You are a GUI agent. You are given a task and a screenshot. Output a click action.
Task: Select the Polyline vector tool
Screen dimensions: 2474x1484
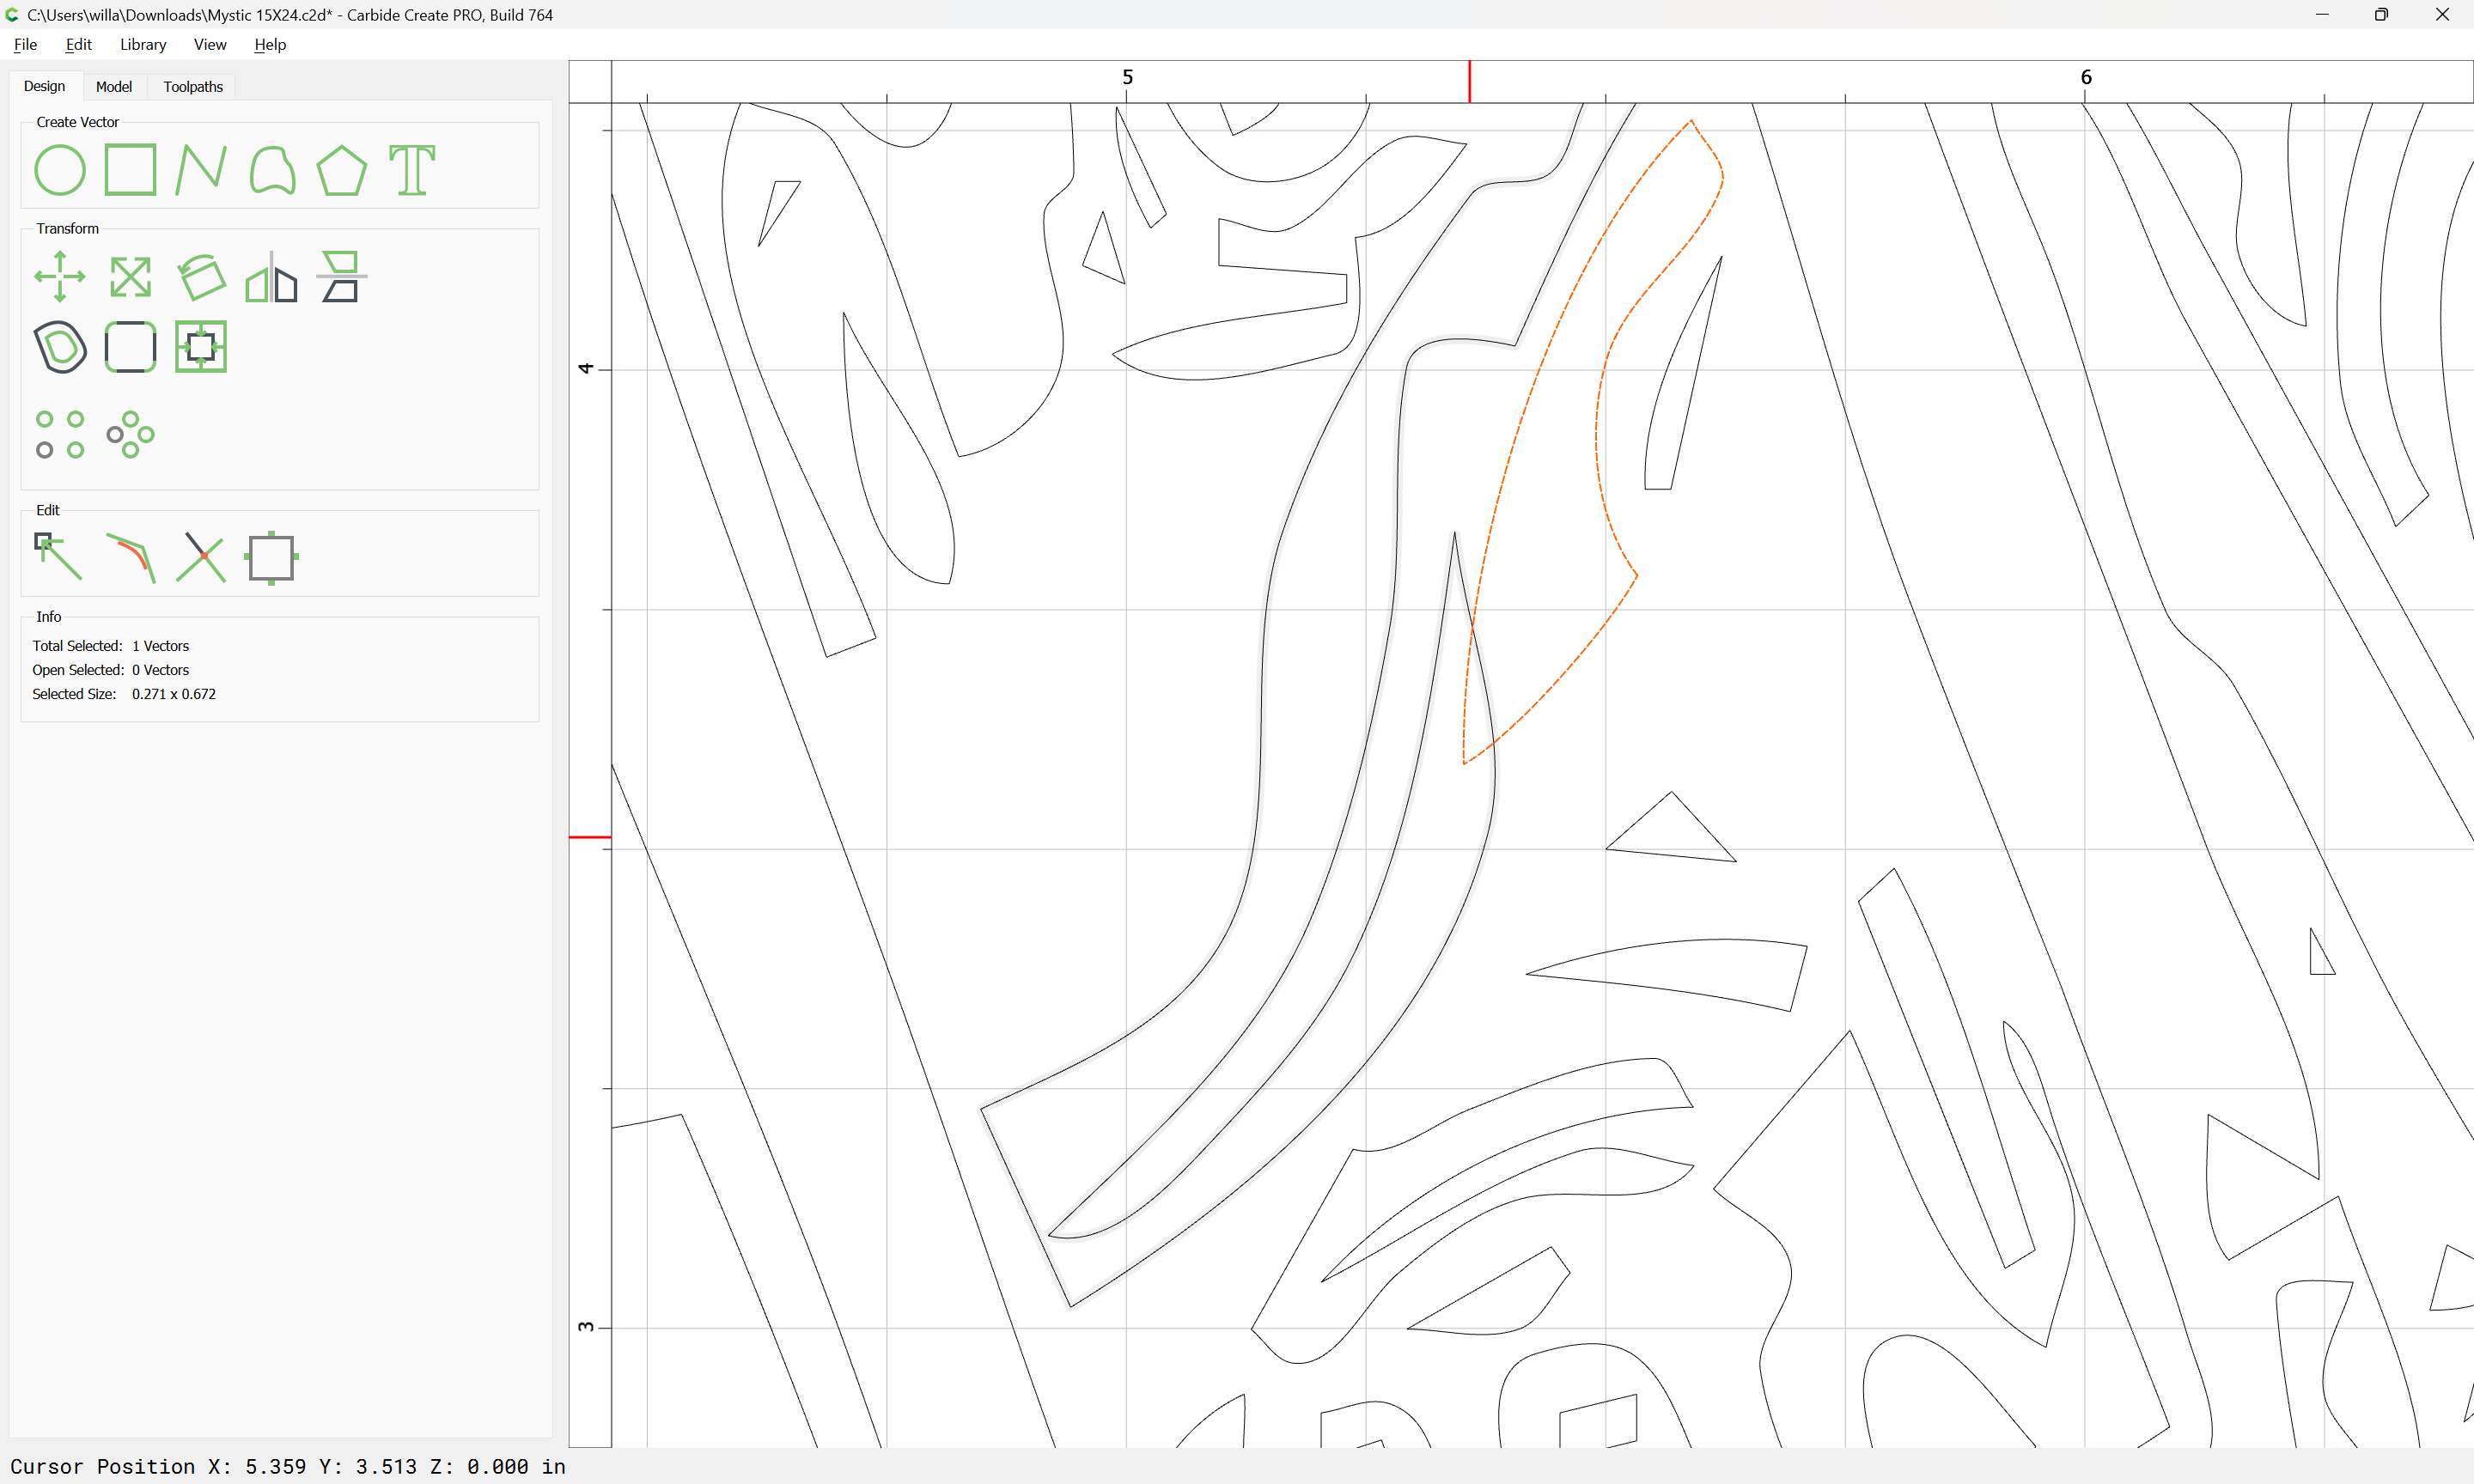[200, 170]
